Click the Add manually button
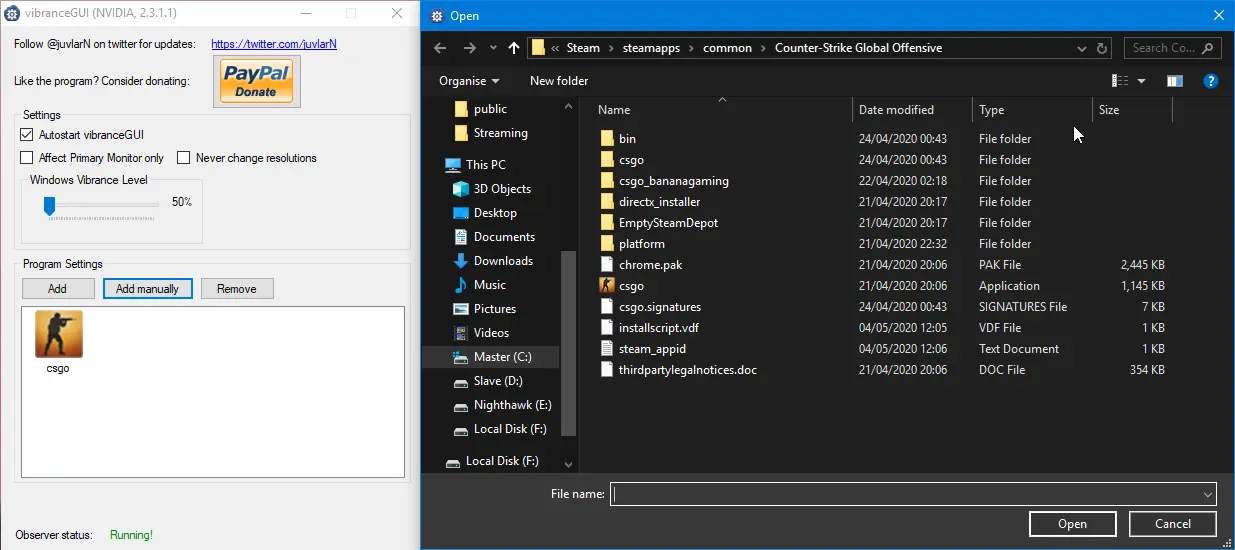Screen dimensions: 1235x550 coord(147,289)
